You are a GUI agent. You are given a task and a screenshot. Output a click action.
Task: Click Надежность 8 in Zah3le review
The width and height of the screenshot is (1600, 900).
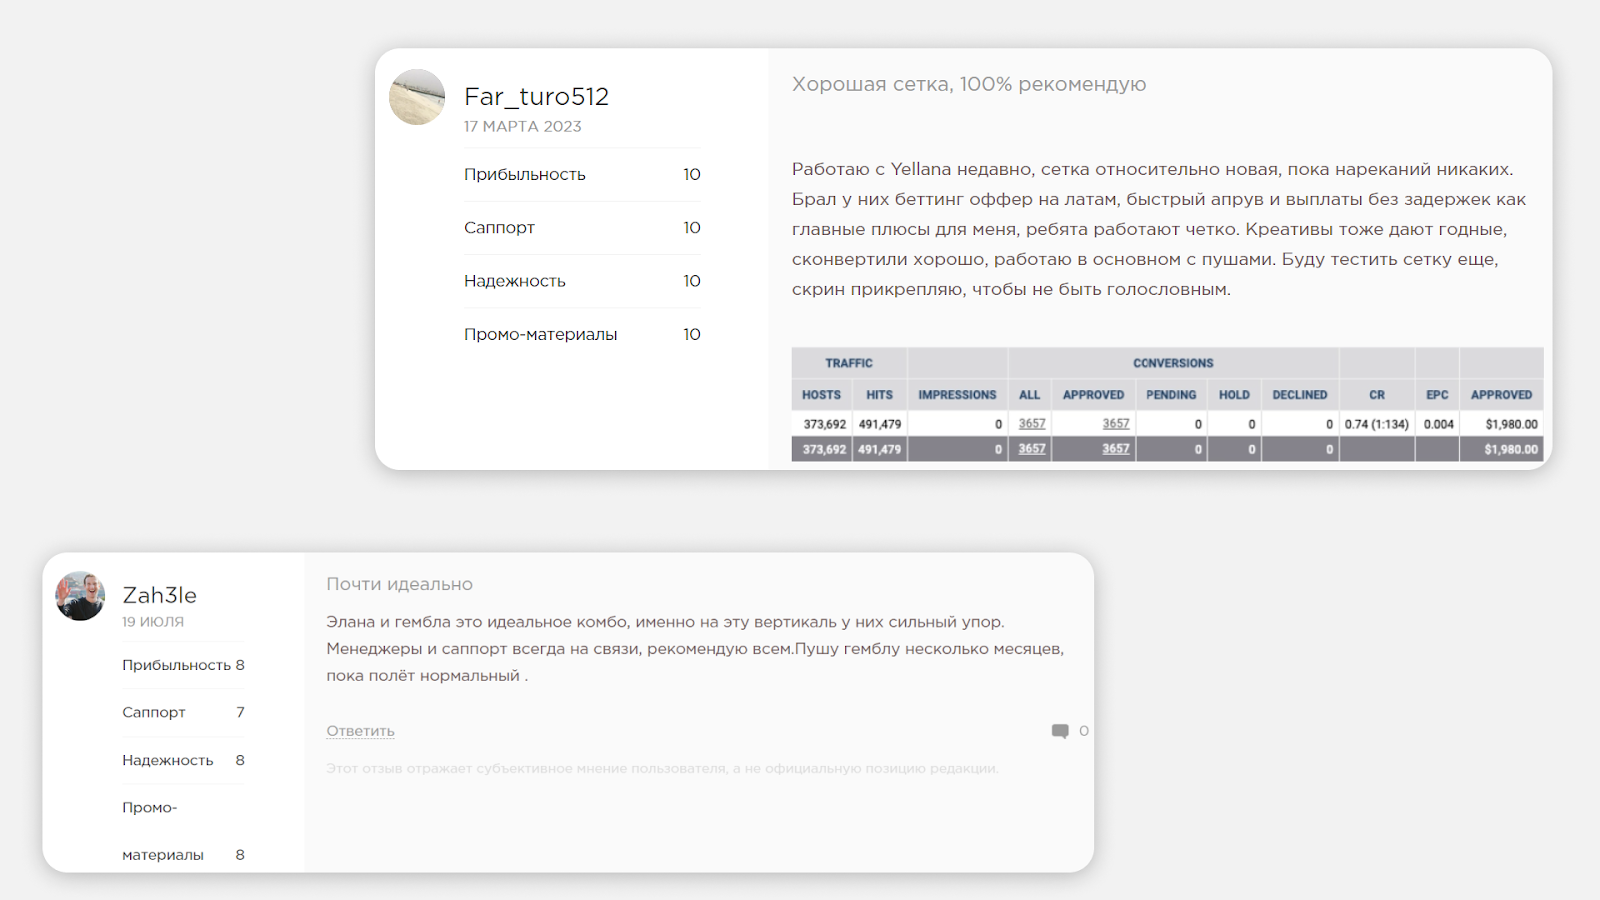183,760
